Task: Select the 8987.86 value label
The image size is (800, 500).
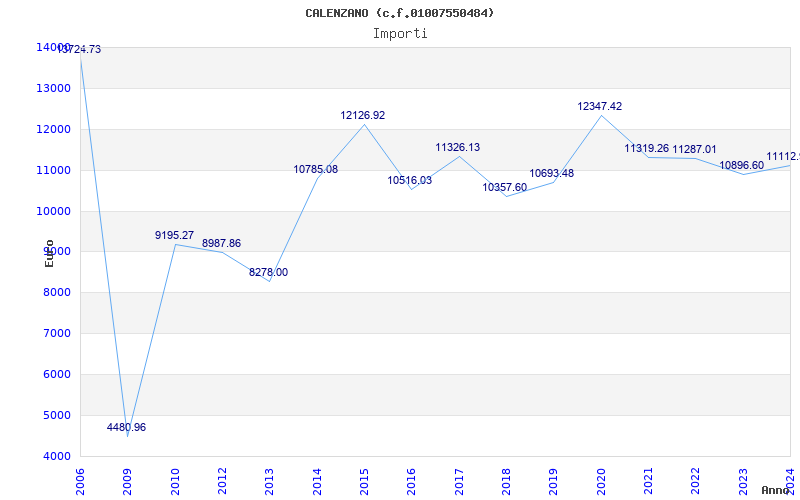Action: (x=221, y=243)
